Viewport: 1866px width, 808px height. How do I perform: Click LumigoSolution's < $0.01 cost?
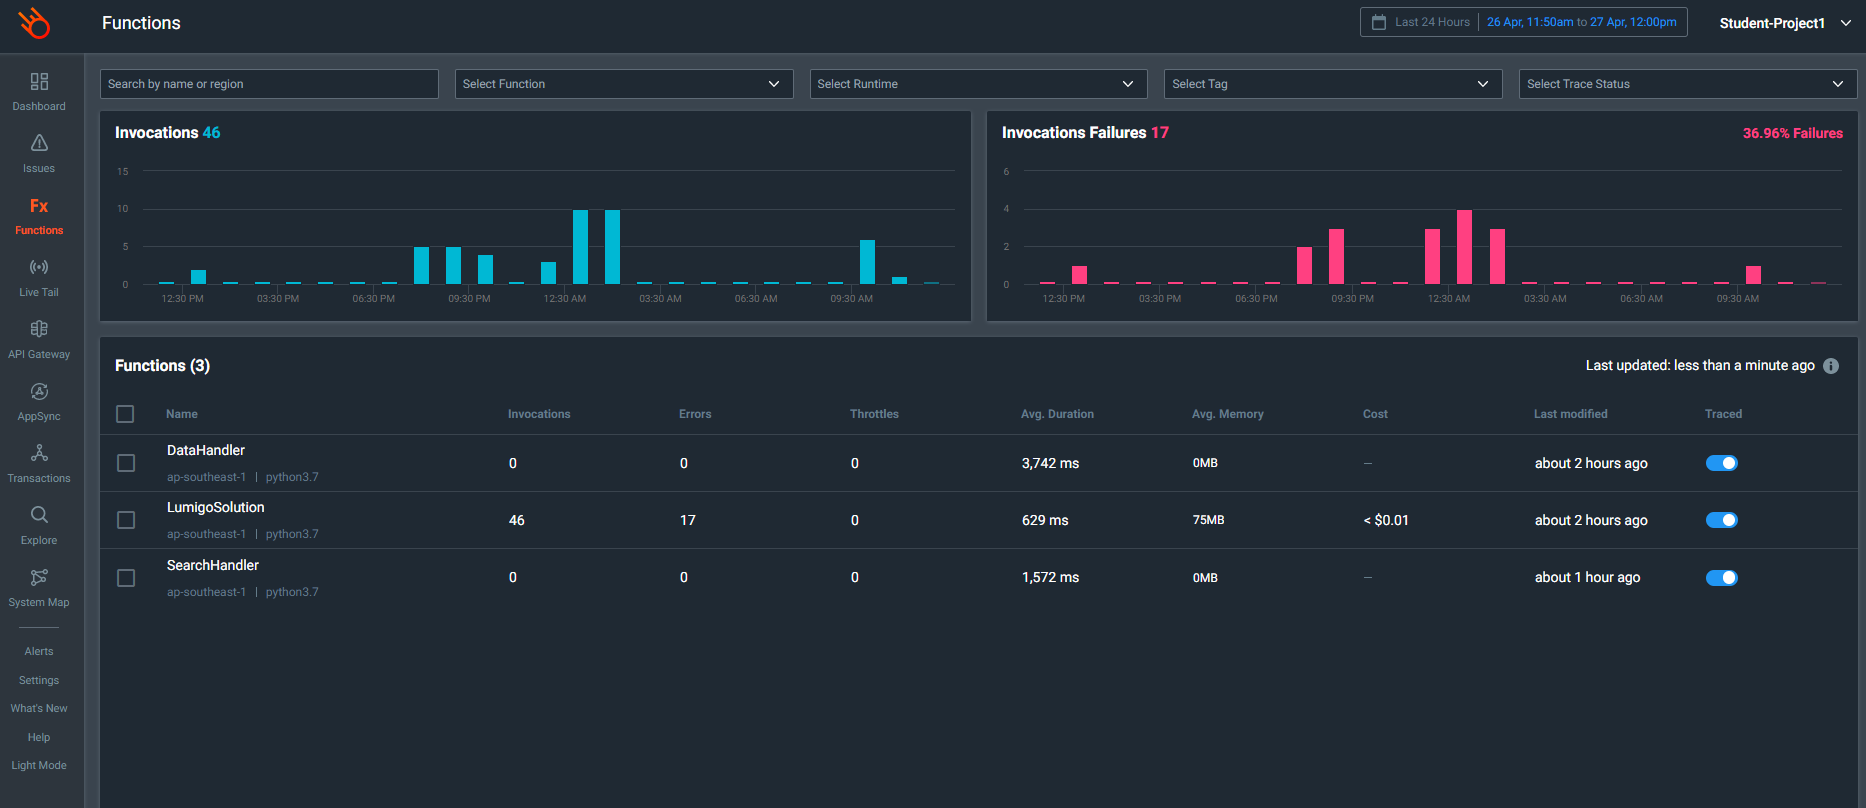click(x=1386, y=520)
